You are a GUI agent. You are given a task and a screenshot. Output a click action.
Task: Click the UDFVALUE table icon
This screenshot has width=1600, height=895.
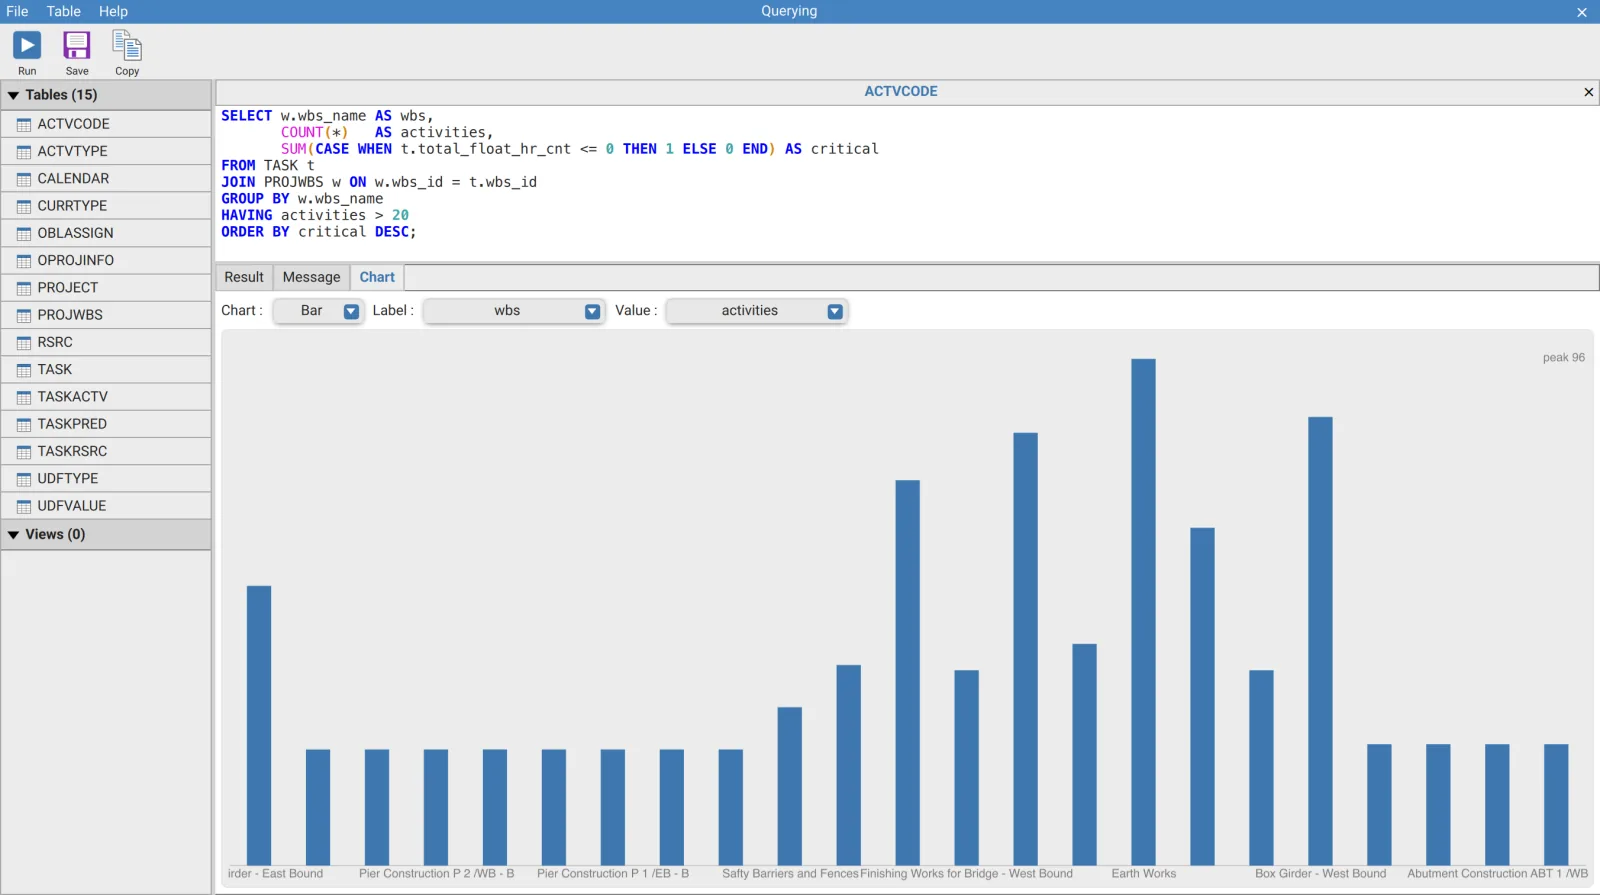point(24,507)
